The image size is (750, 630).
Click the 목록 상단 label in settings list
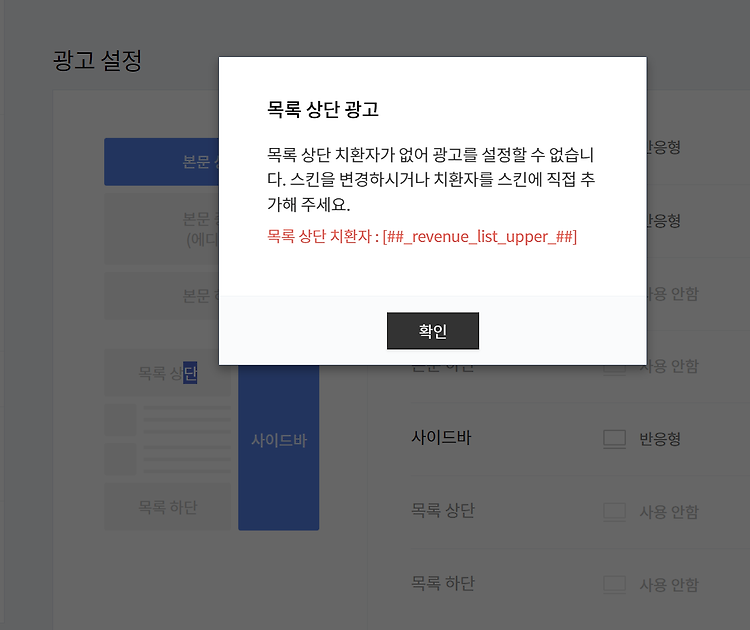(443, 510)
